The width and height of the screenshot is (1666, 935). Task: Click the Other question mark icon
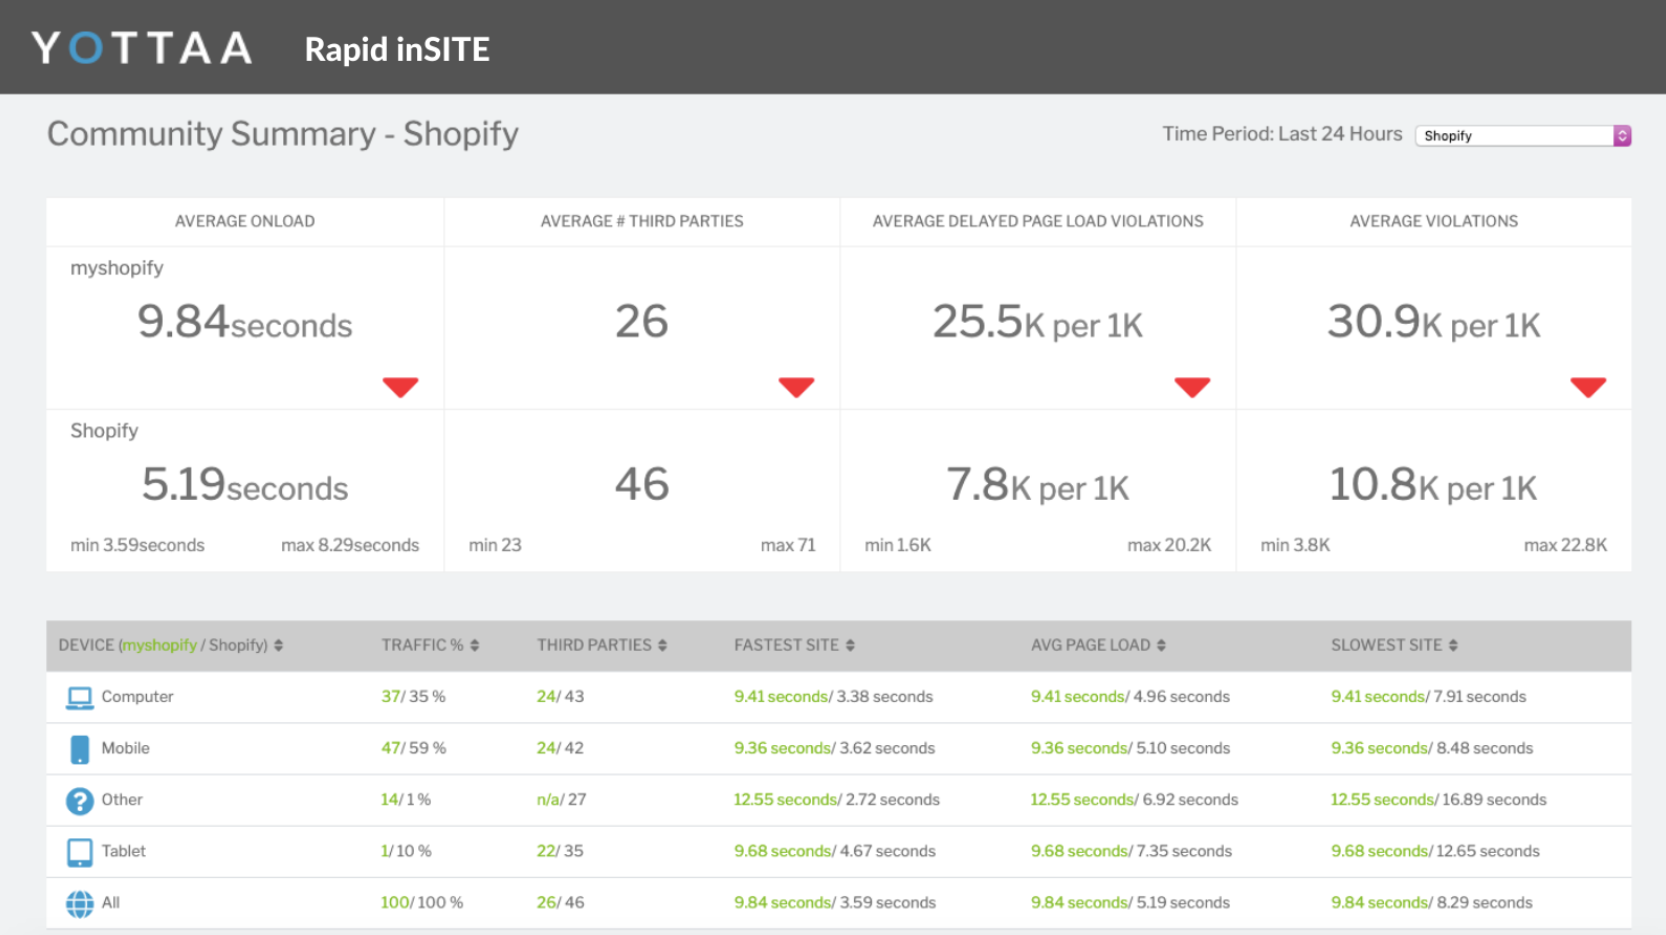tap(80, 801)
